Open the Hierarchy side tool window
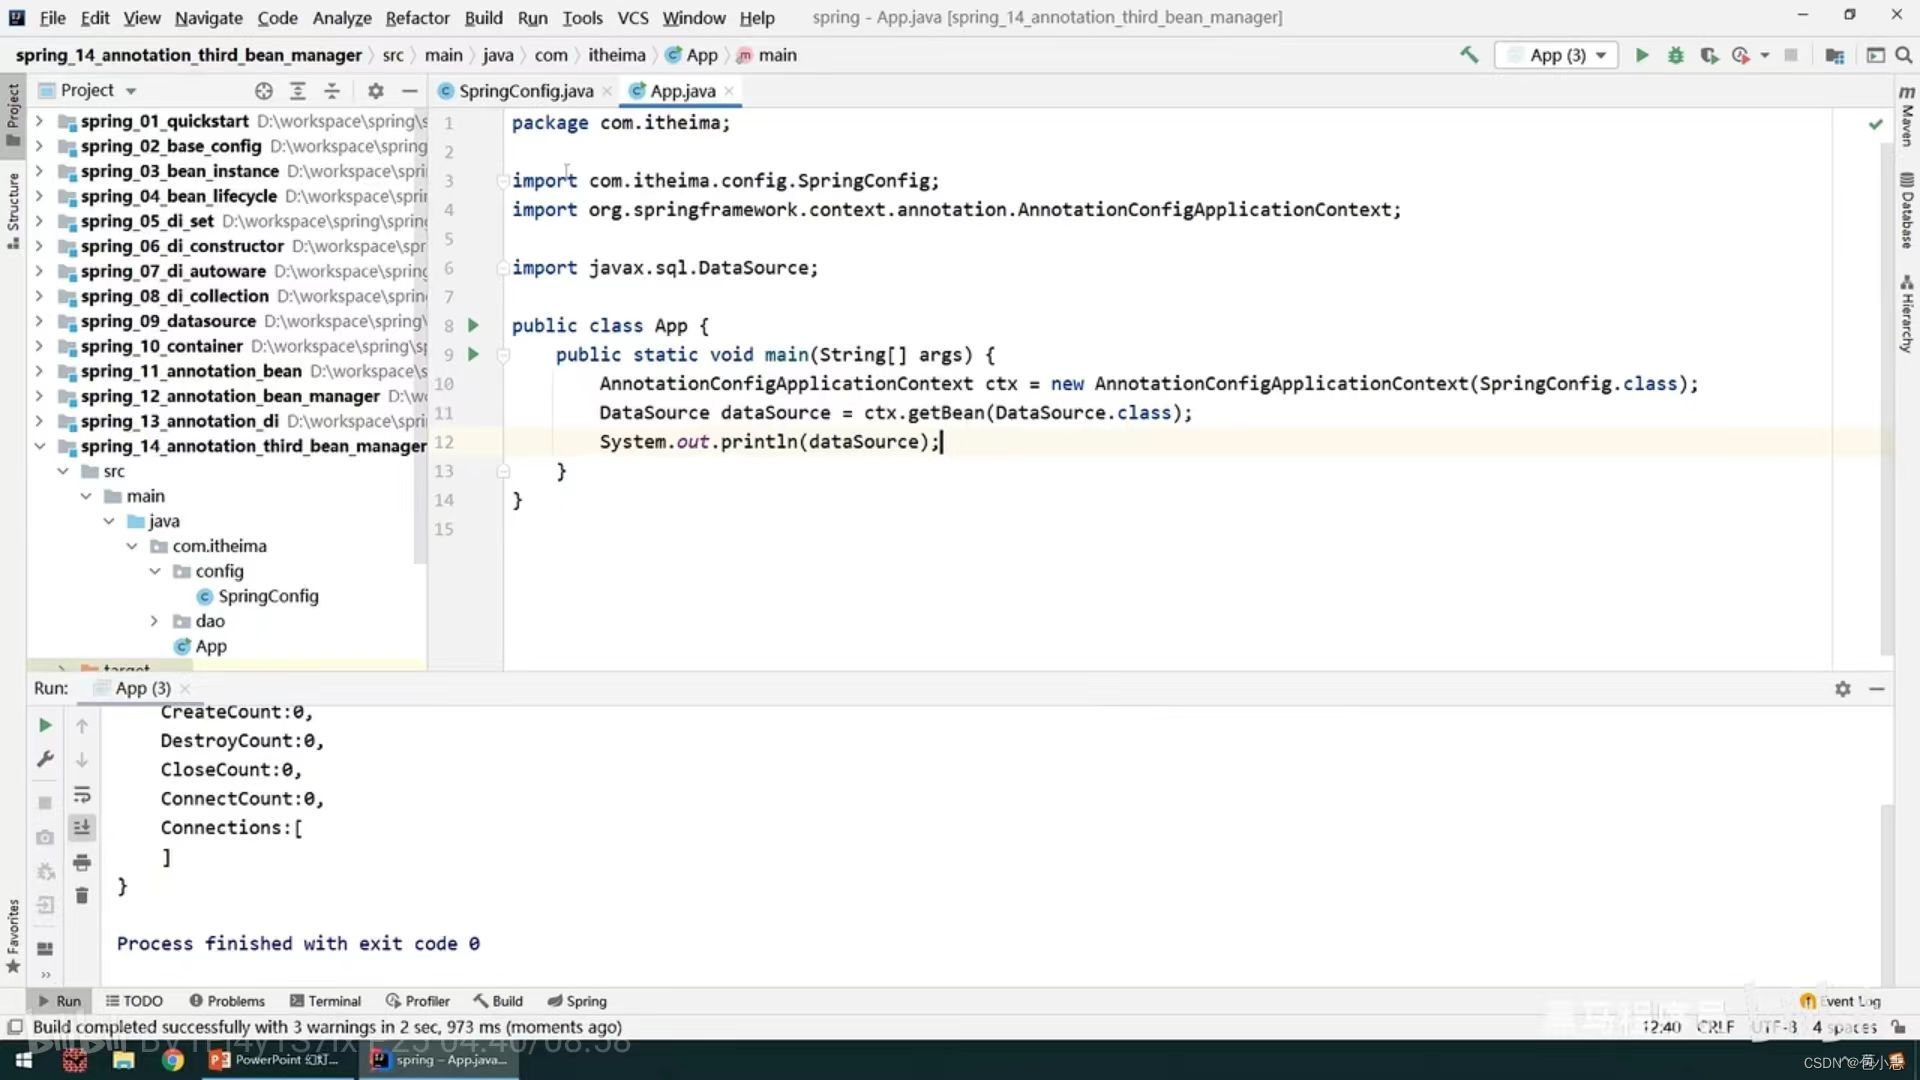Screen dimensions: 1920x1080 click(1907, 314)
